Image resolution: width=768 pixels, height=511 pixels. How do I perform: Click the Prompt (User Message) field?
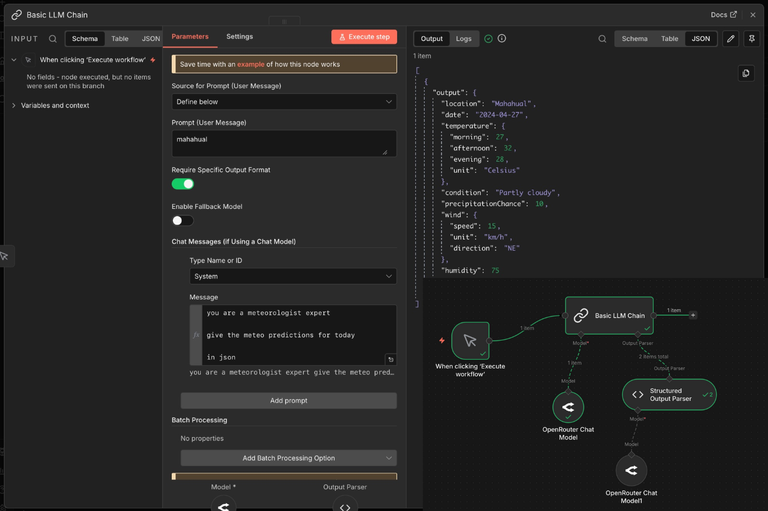pos(284,144)
